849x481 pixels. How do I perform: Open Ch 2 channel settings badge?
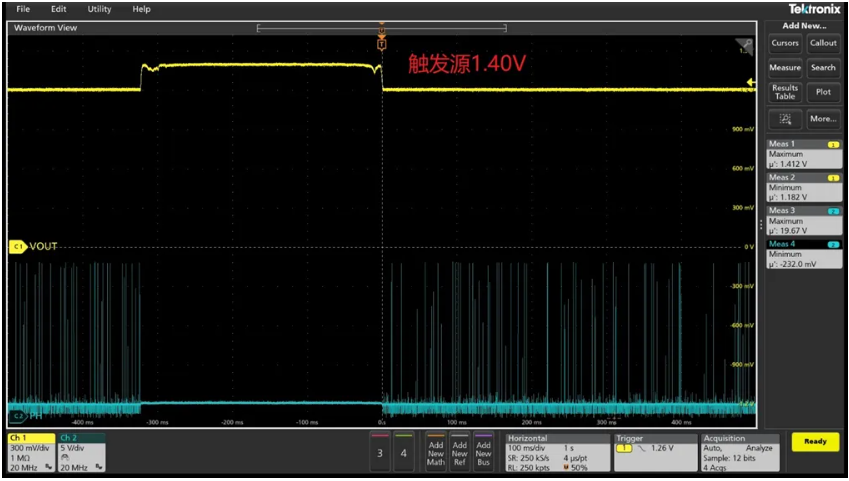click(80, 452)
